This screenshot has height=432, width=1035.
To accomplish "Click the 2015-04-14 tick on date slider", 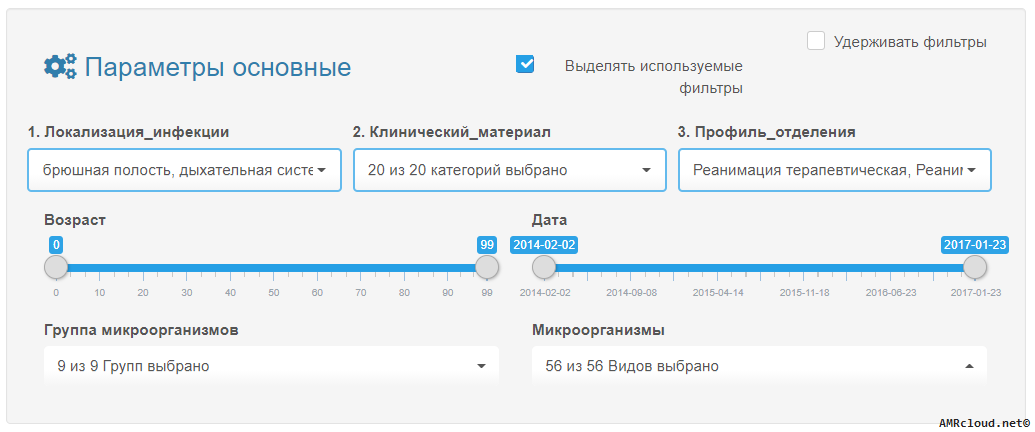I will [x=718, y=293].
